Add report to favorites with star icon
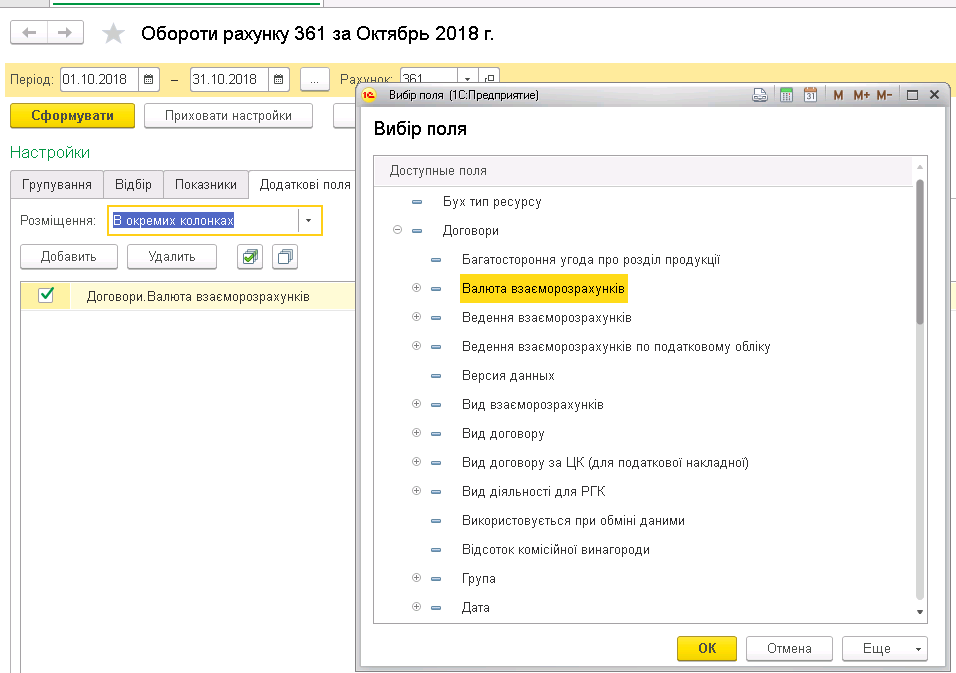 [113, 34]
